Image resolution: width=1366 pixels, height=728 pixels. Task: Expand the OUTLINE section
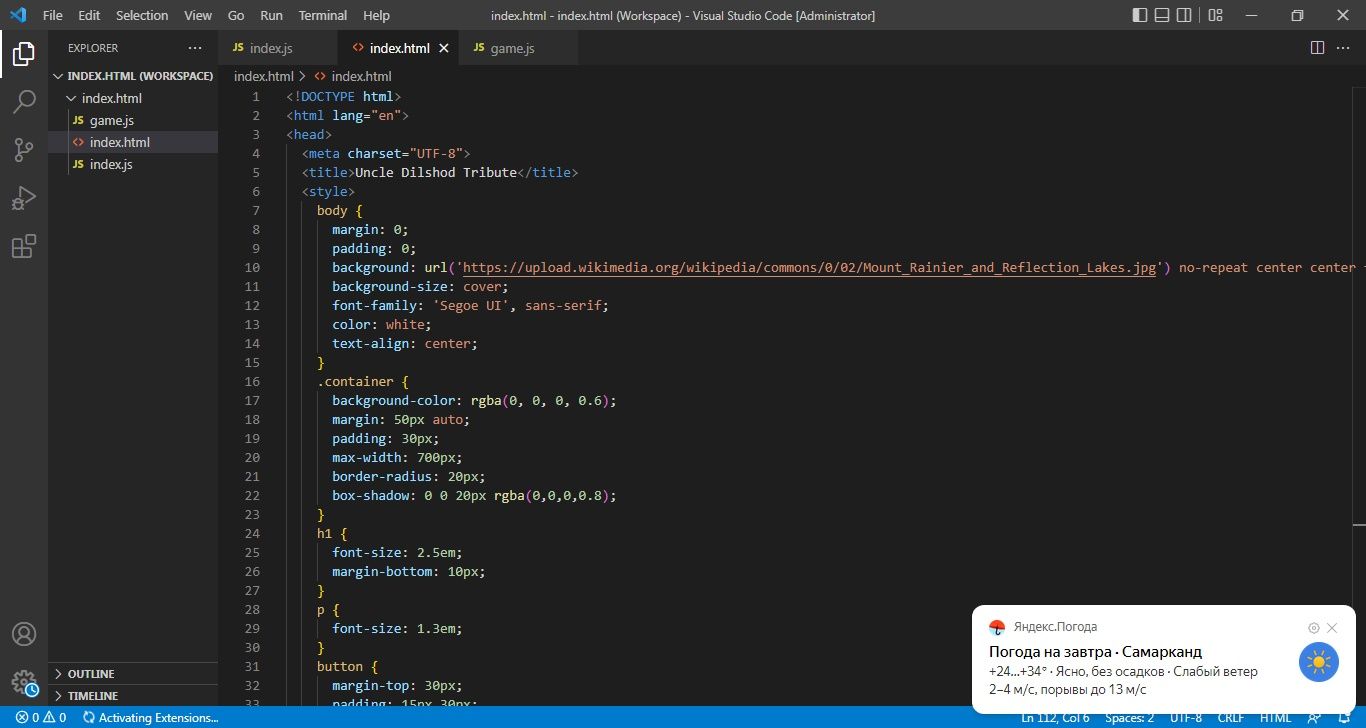click(x=134, y=674)
